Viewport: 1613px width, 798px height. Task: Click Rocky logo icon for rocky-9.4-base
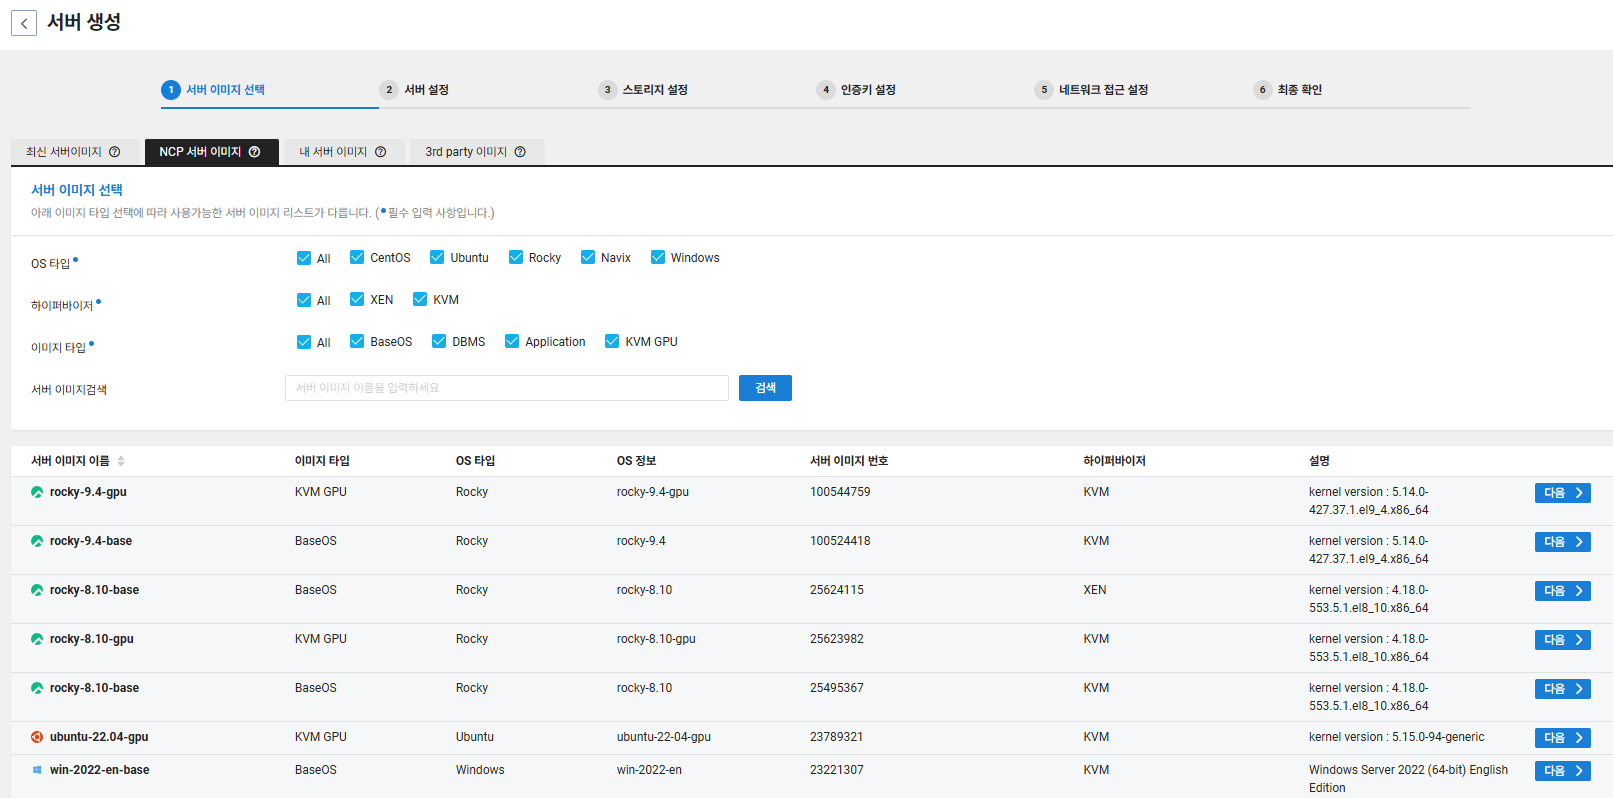[37, 541]
